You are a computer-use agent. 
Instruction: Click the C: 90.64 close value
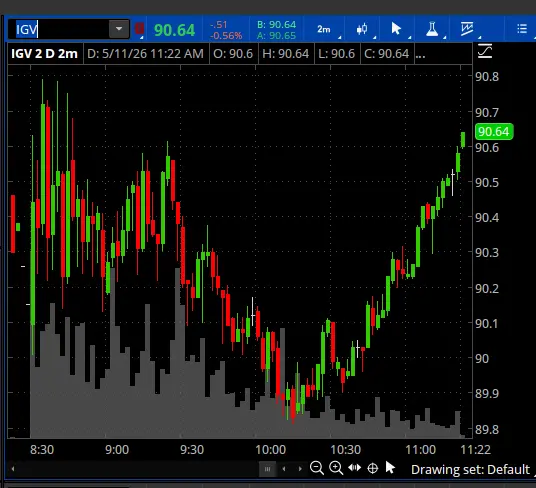click(387, 54)
